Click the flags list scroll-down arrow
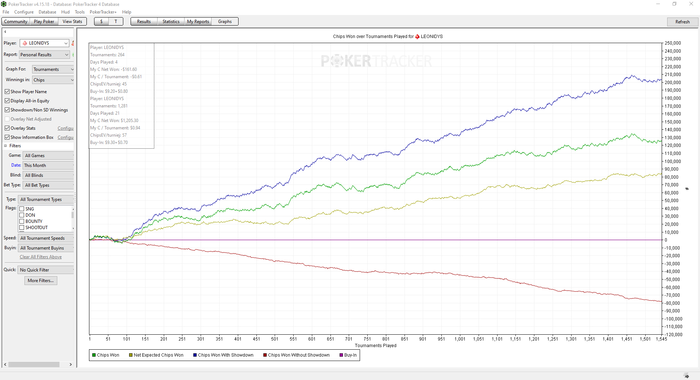This screenshot has width=700, height=380. tap(73, 228)
